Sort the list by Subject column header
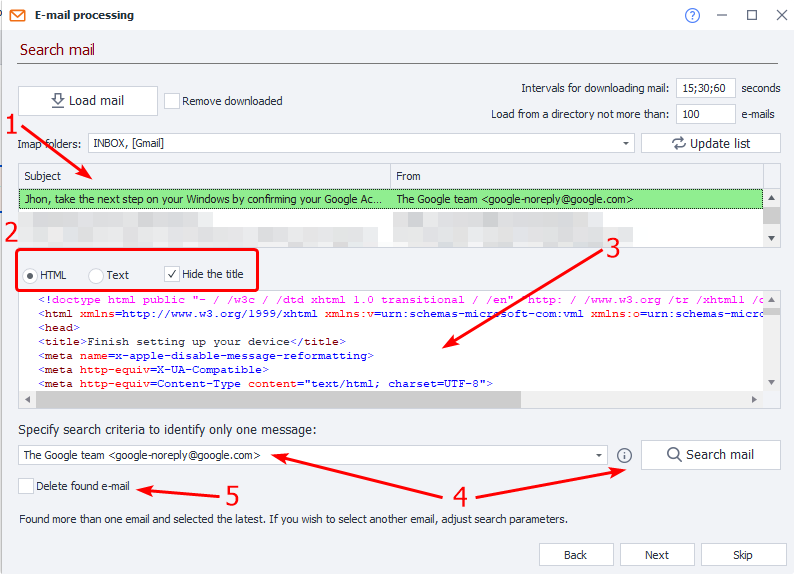 pyautogui.click(x=204, y=176)
